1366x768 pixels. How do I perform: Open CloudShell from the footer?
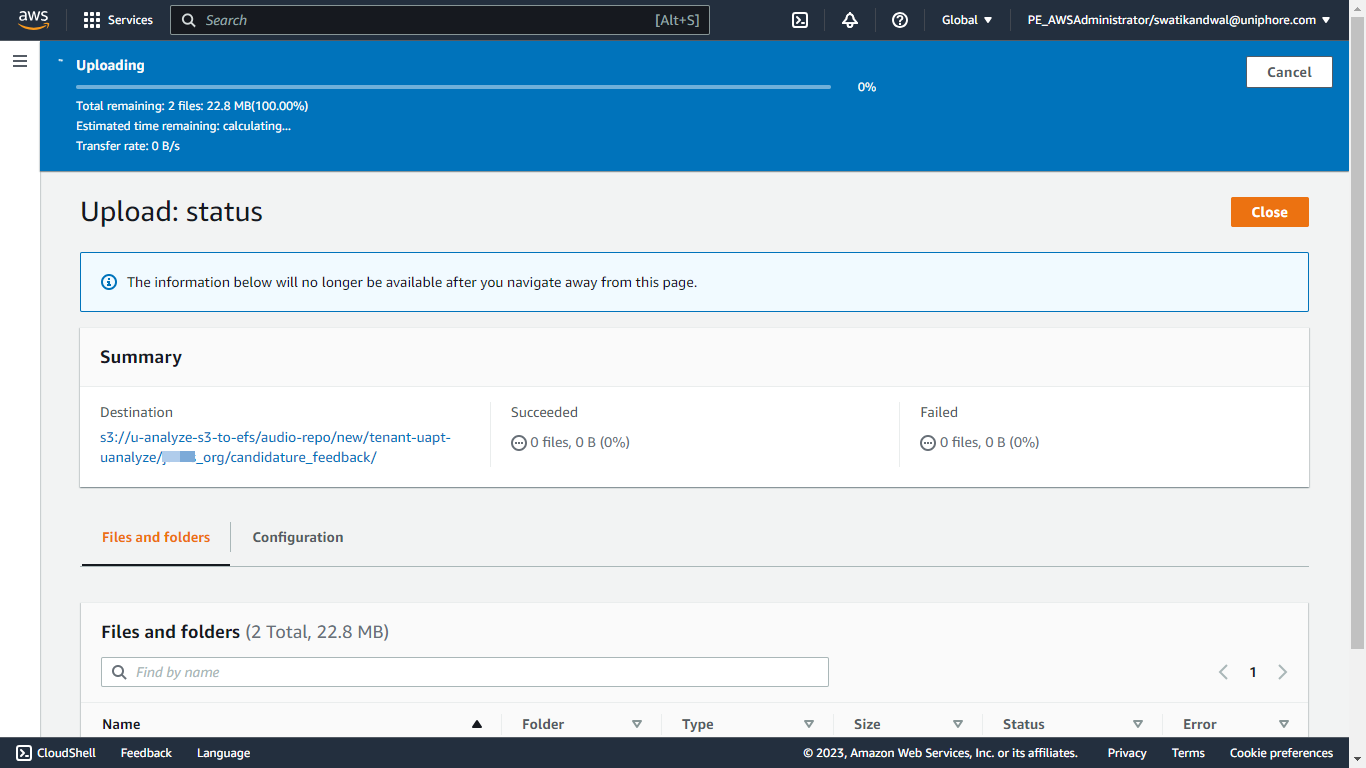point(57,753)
